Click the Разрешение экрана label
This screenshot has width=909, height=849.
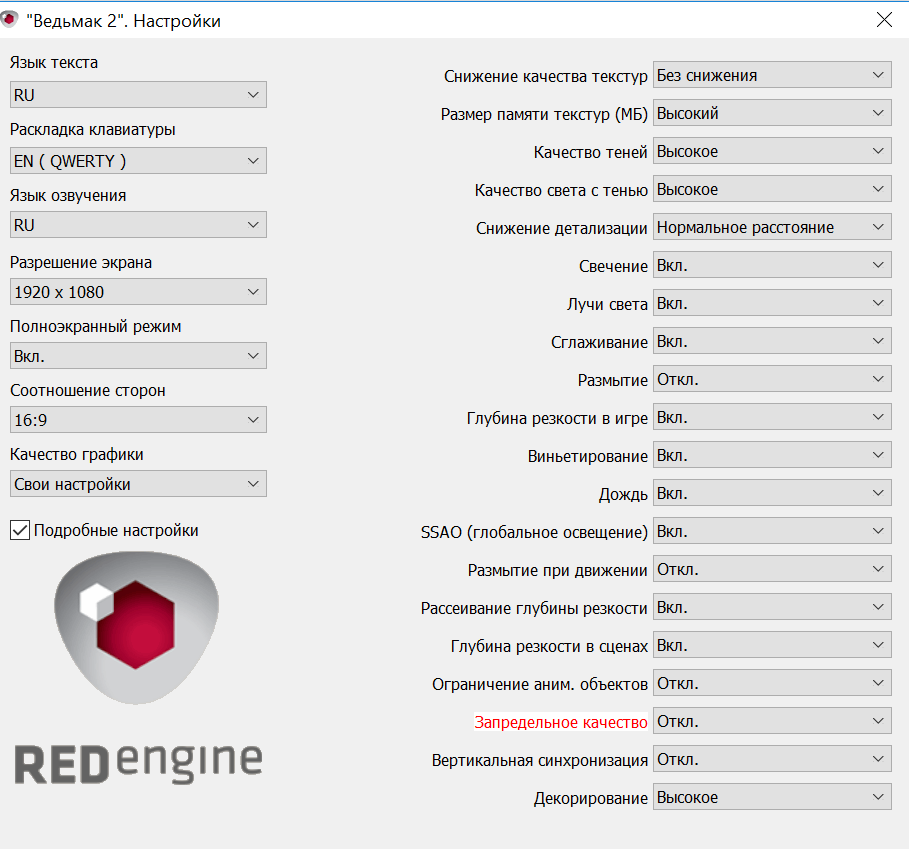coord(81,263)
